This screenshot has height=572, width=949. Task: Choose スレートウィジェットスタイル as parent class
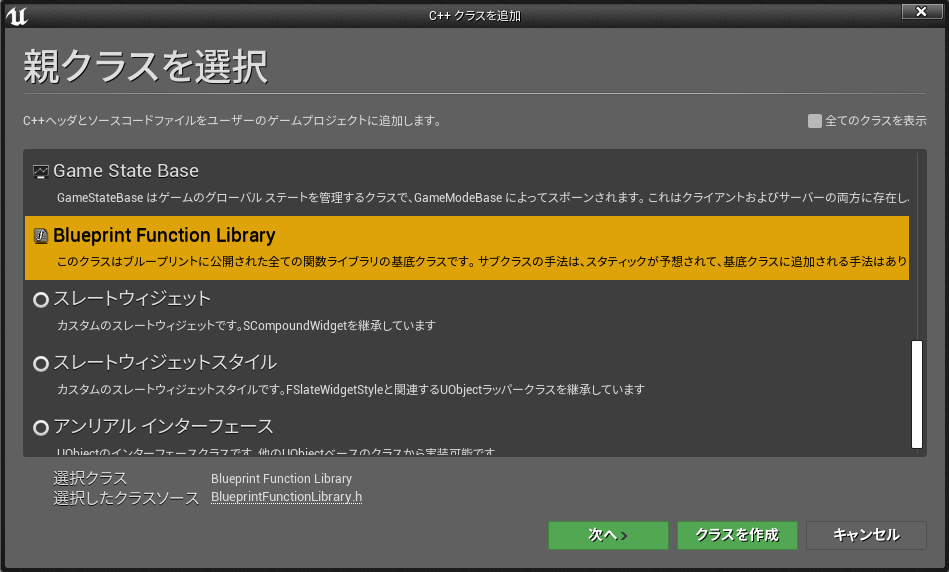coord(467,376)
